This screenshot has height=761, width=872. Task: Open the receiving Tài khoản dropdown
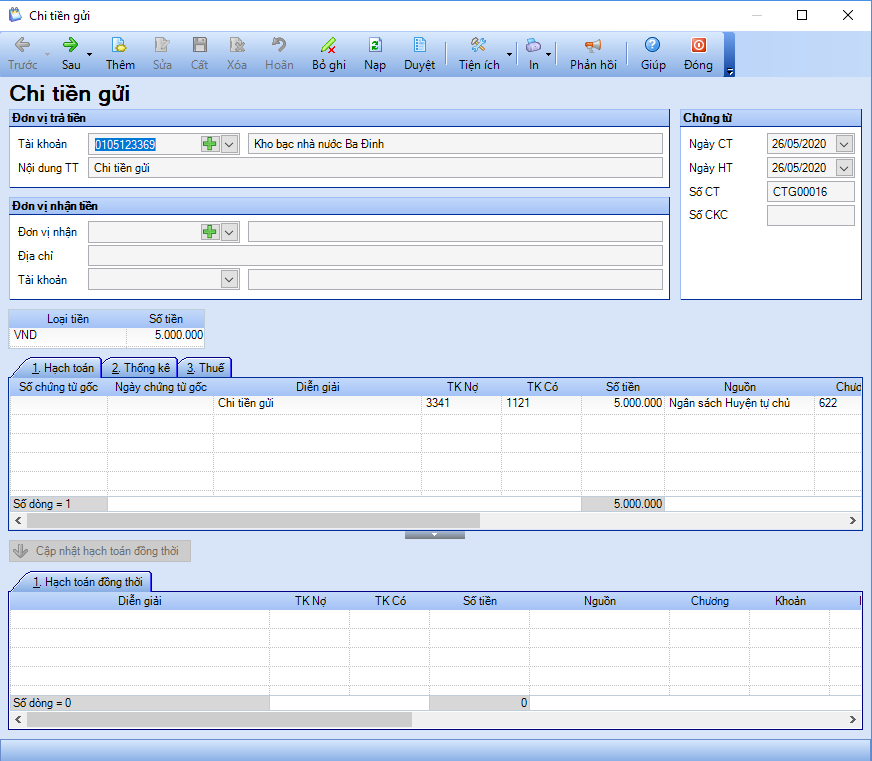229,279
